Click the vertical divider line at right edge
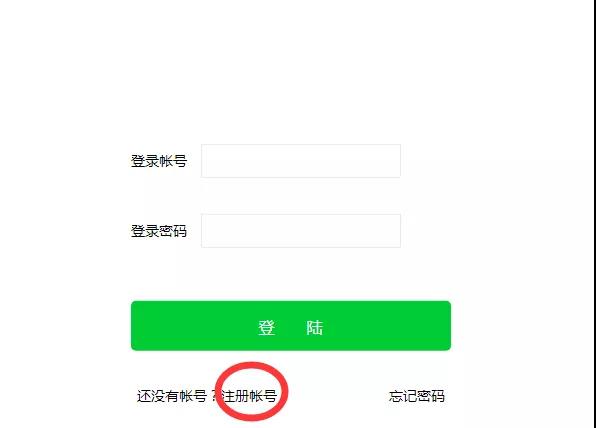Screen dimensions: 596x428 [593, 214]
